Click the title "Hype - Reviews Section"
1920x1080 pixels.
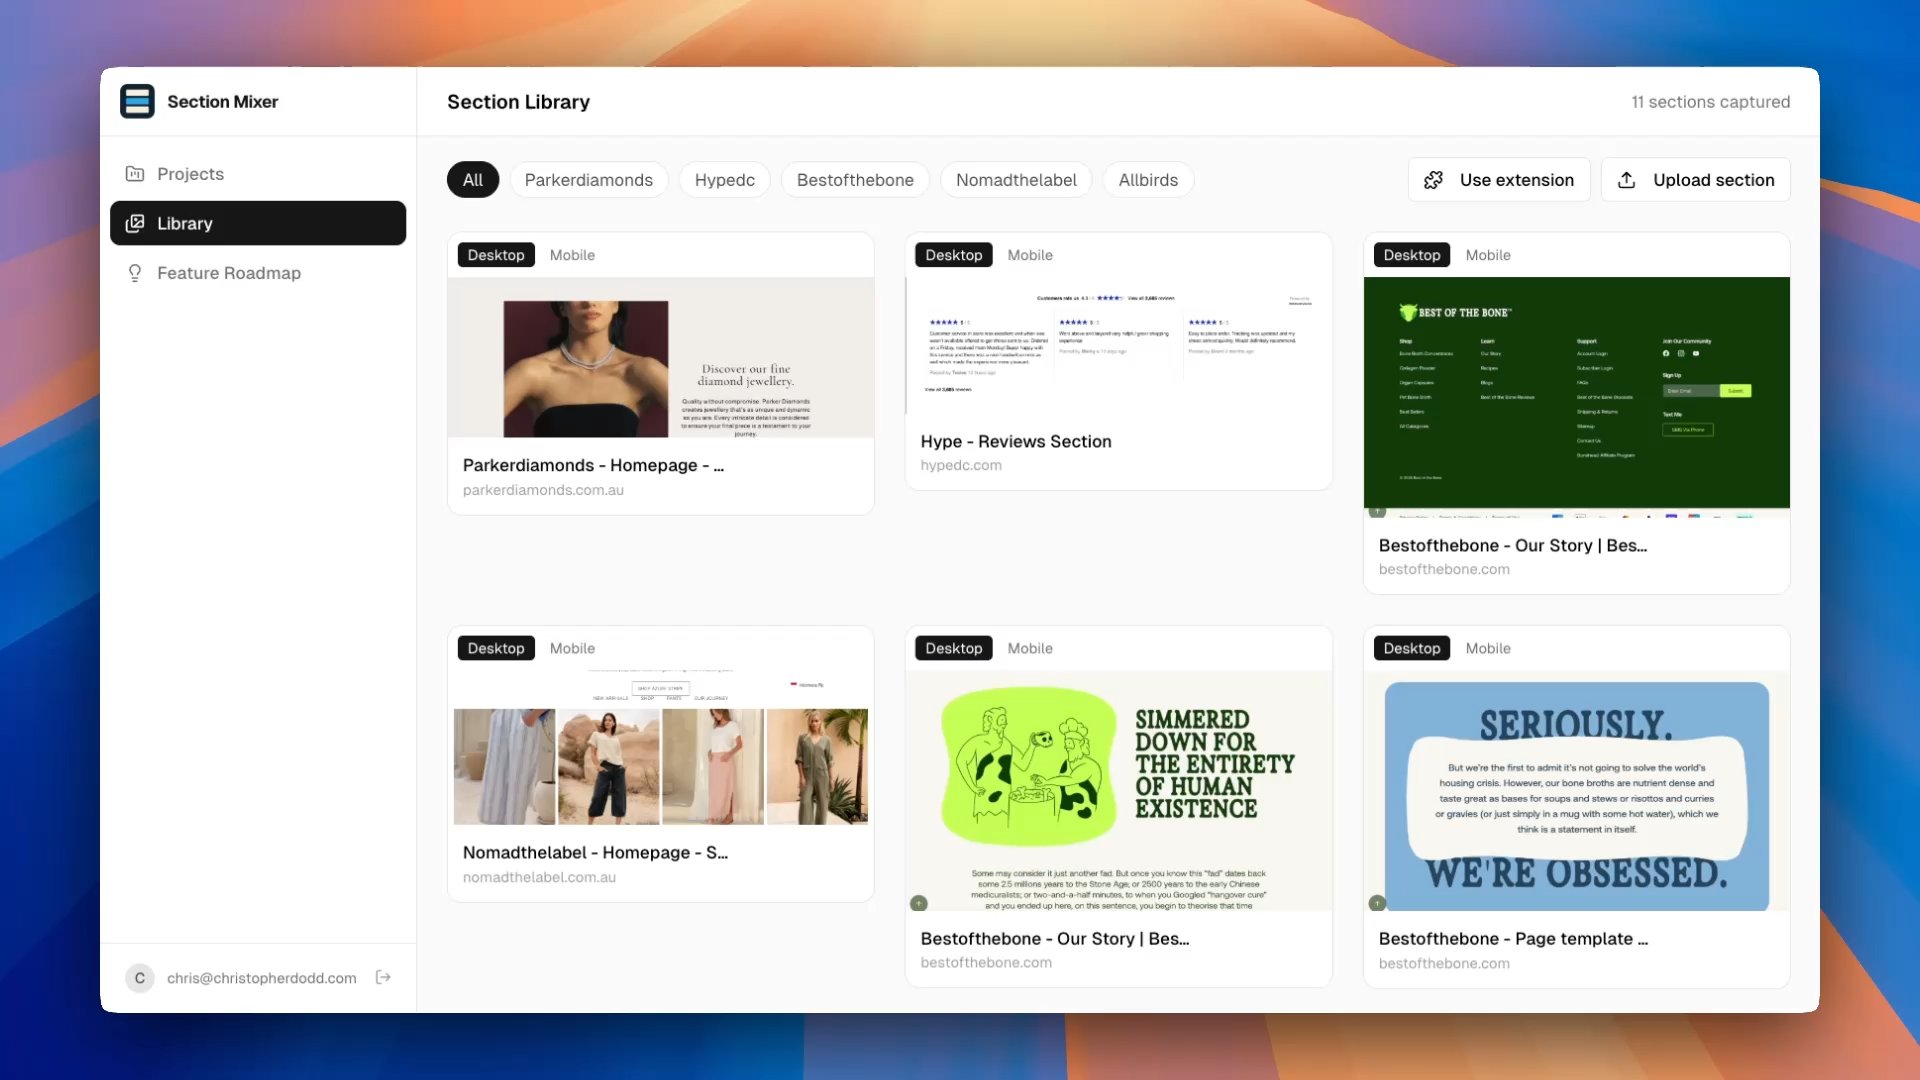pos(1016,441)
